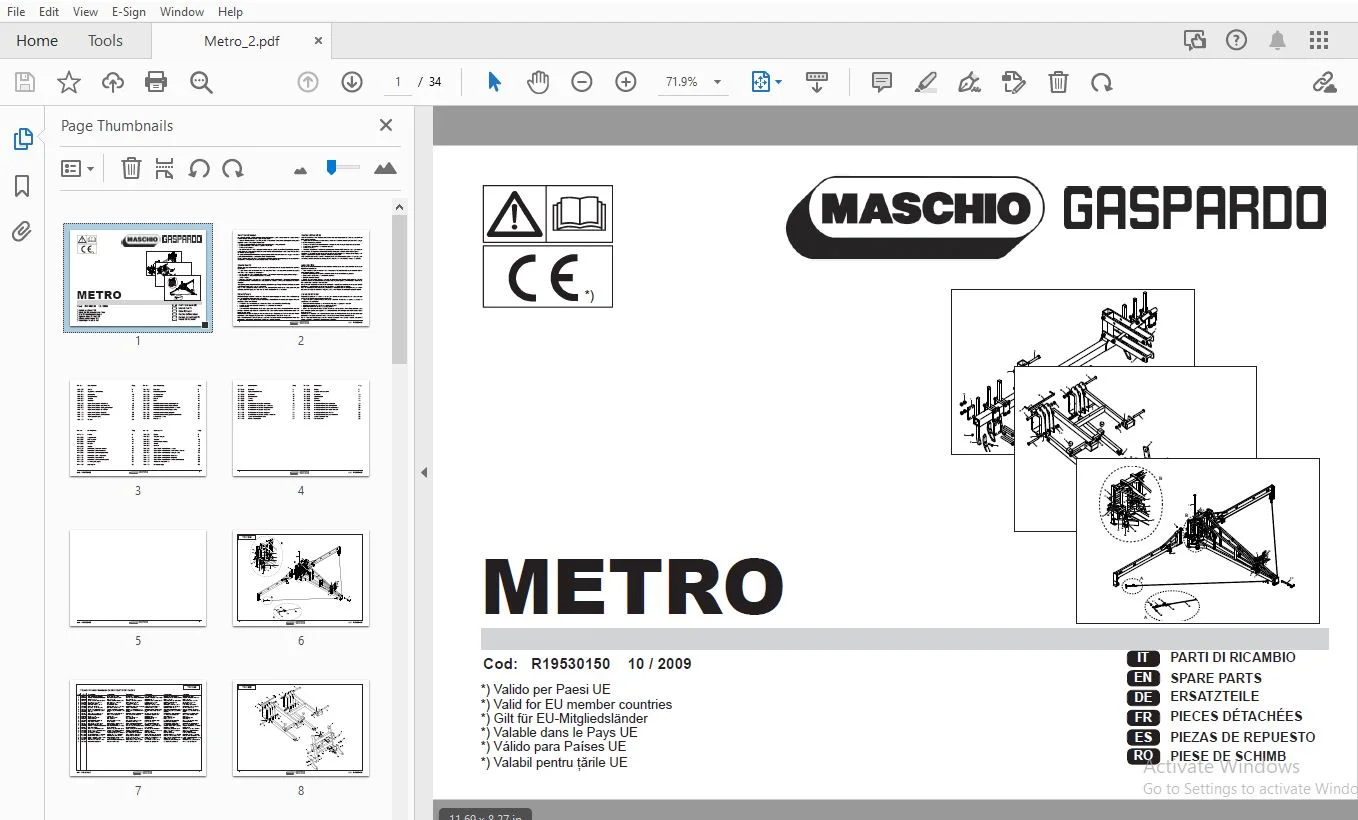Image resolution: width=1358 pixels, height=820 pixels.
Task: Open the scrolling mode keyboard tool
Action: click(x=817, y=82)
